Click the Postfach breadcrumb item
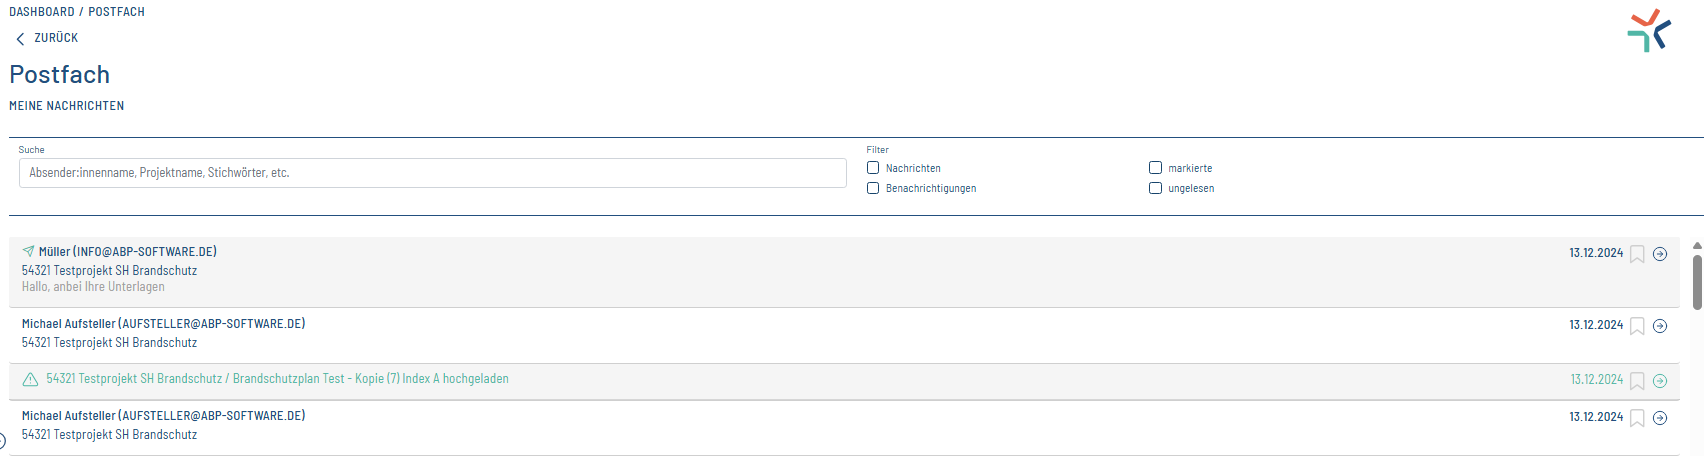The image size is (1704, 456). [x=116, y=12]
